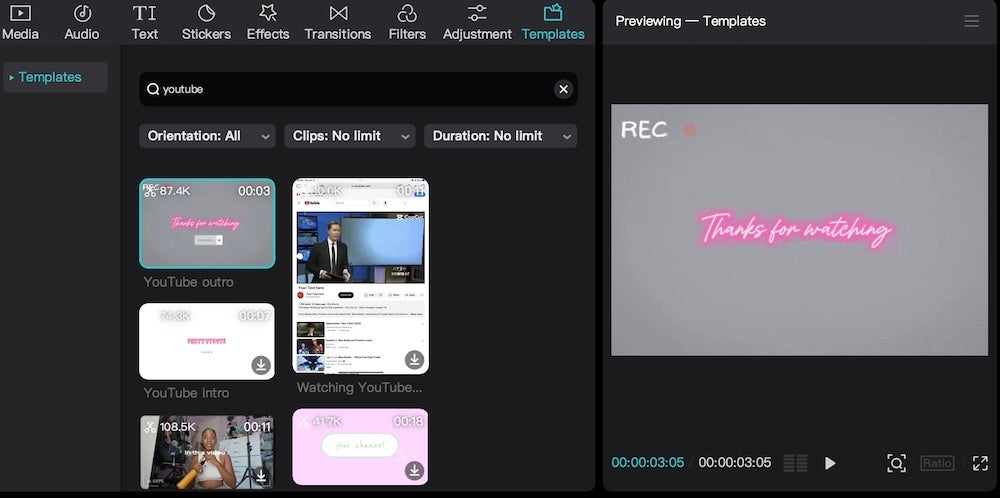
Task: Download the pink your channel template
Action: 415,471
